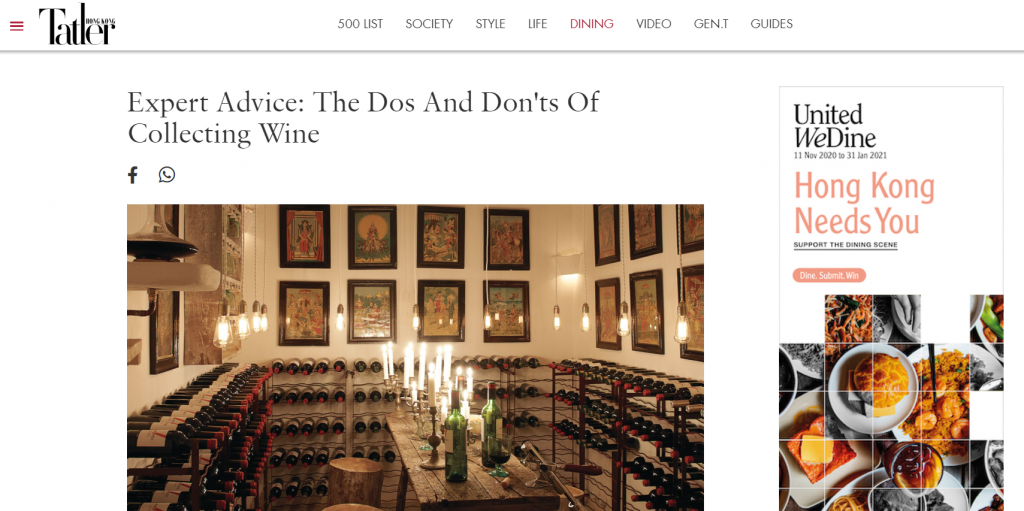Click the wine cellar article image
The width and height of the screenshot is (1024, 511).
(x=415, y=357)
